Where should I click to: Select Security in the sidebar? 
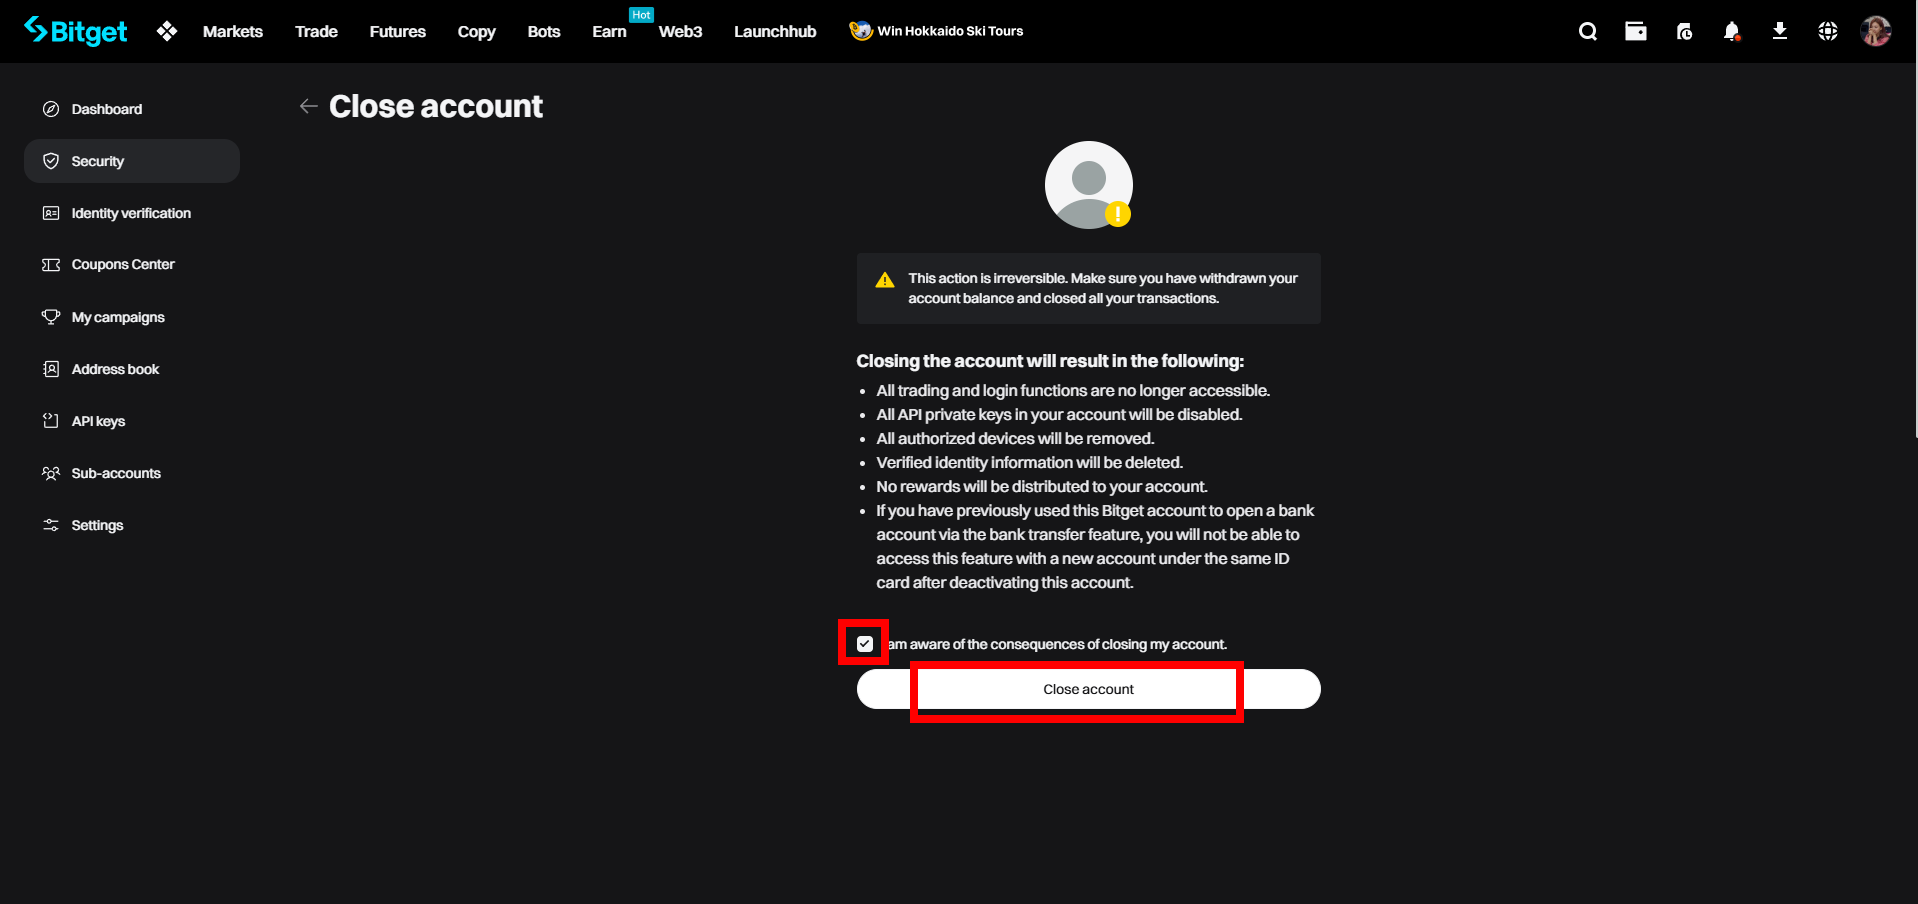[x=132, y=161]
